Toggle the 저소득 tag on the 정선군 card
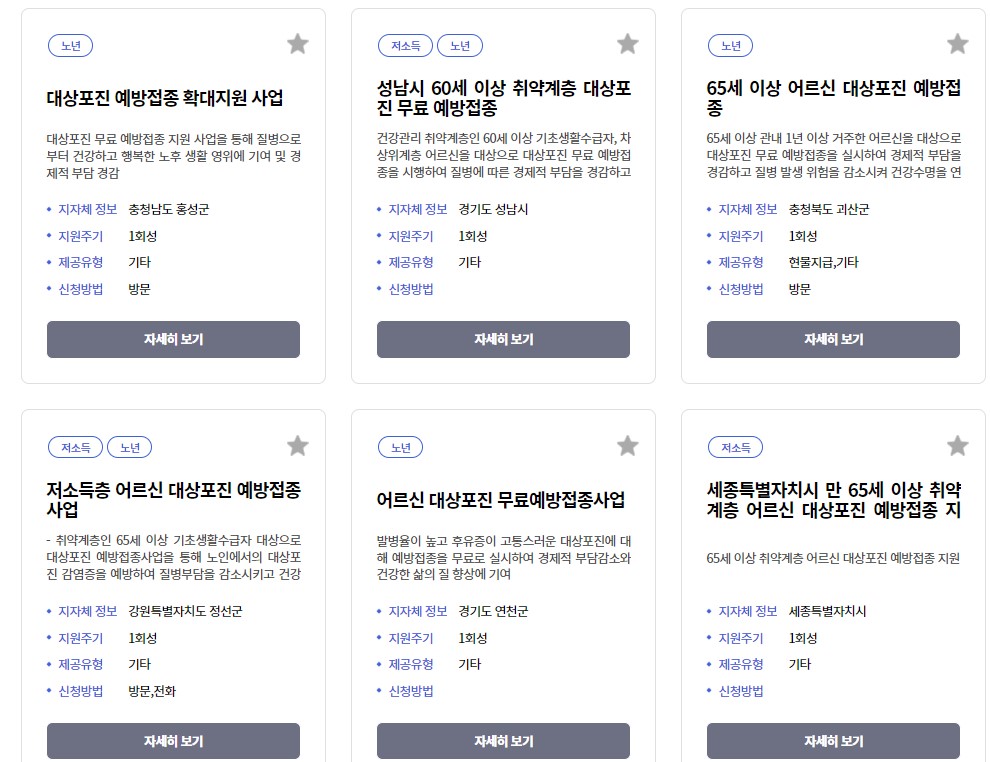The image size is (990, 762). point(74,448)
